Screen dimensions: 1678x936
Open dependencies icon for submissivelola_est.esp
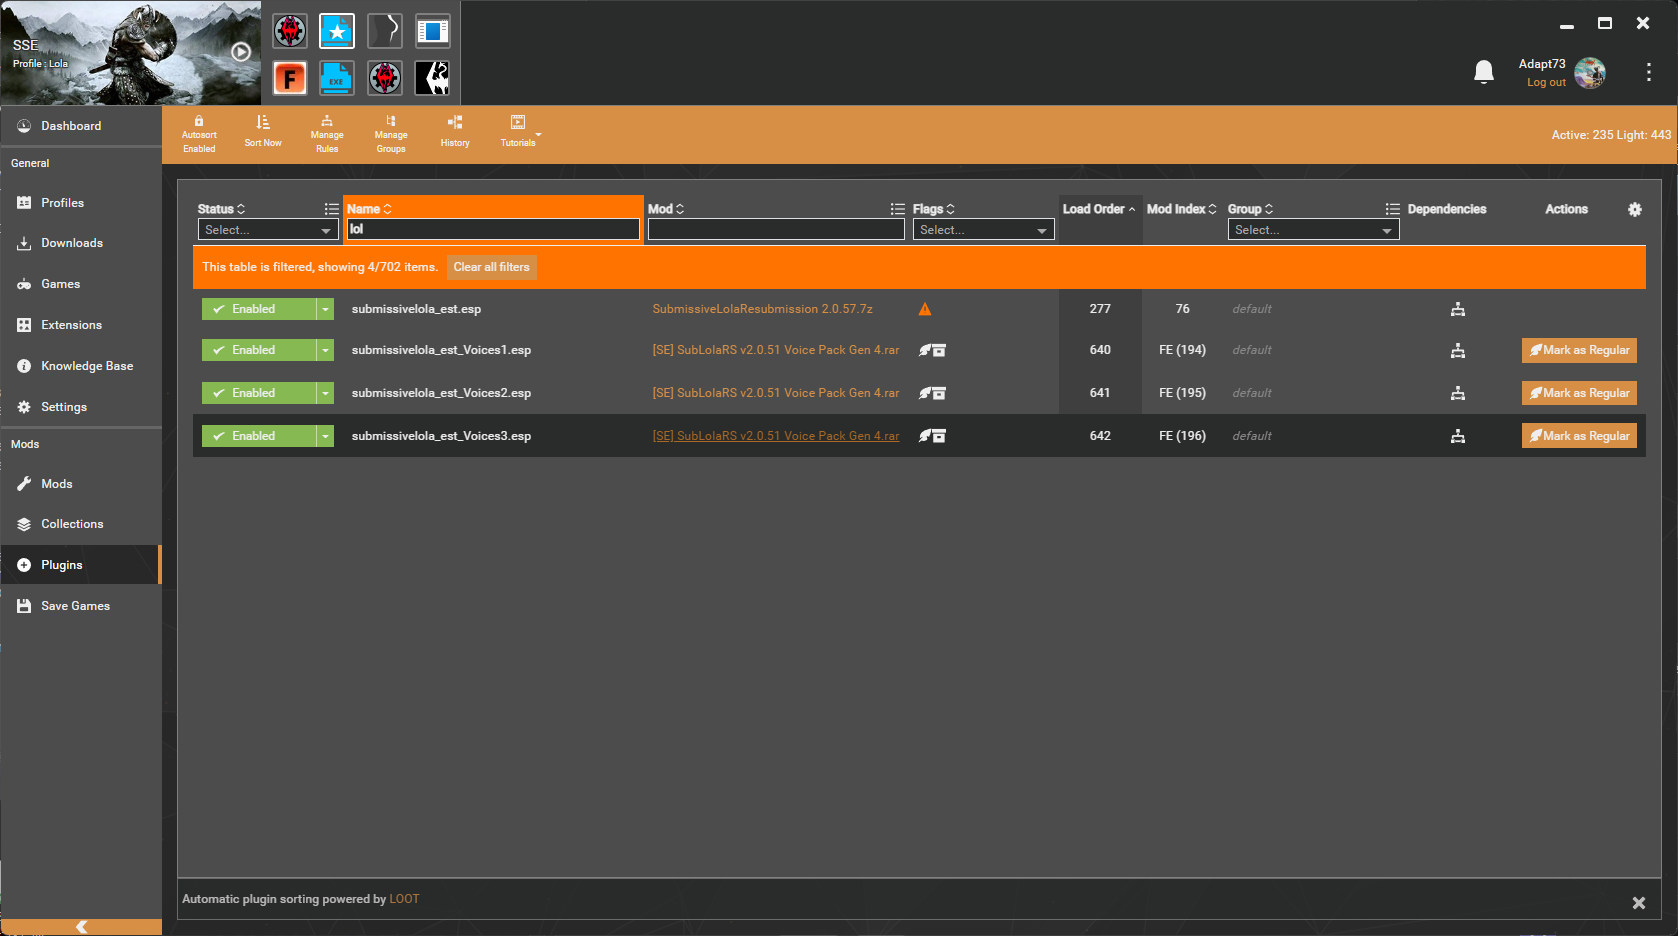pyautogui.click(x=1458, y=309)
